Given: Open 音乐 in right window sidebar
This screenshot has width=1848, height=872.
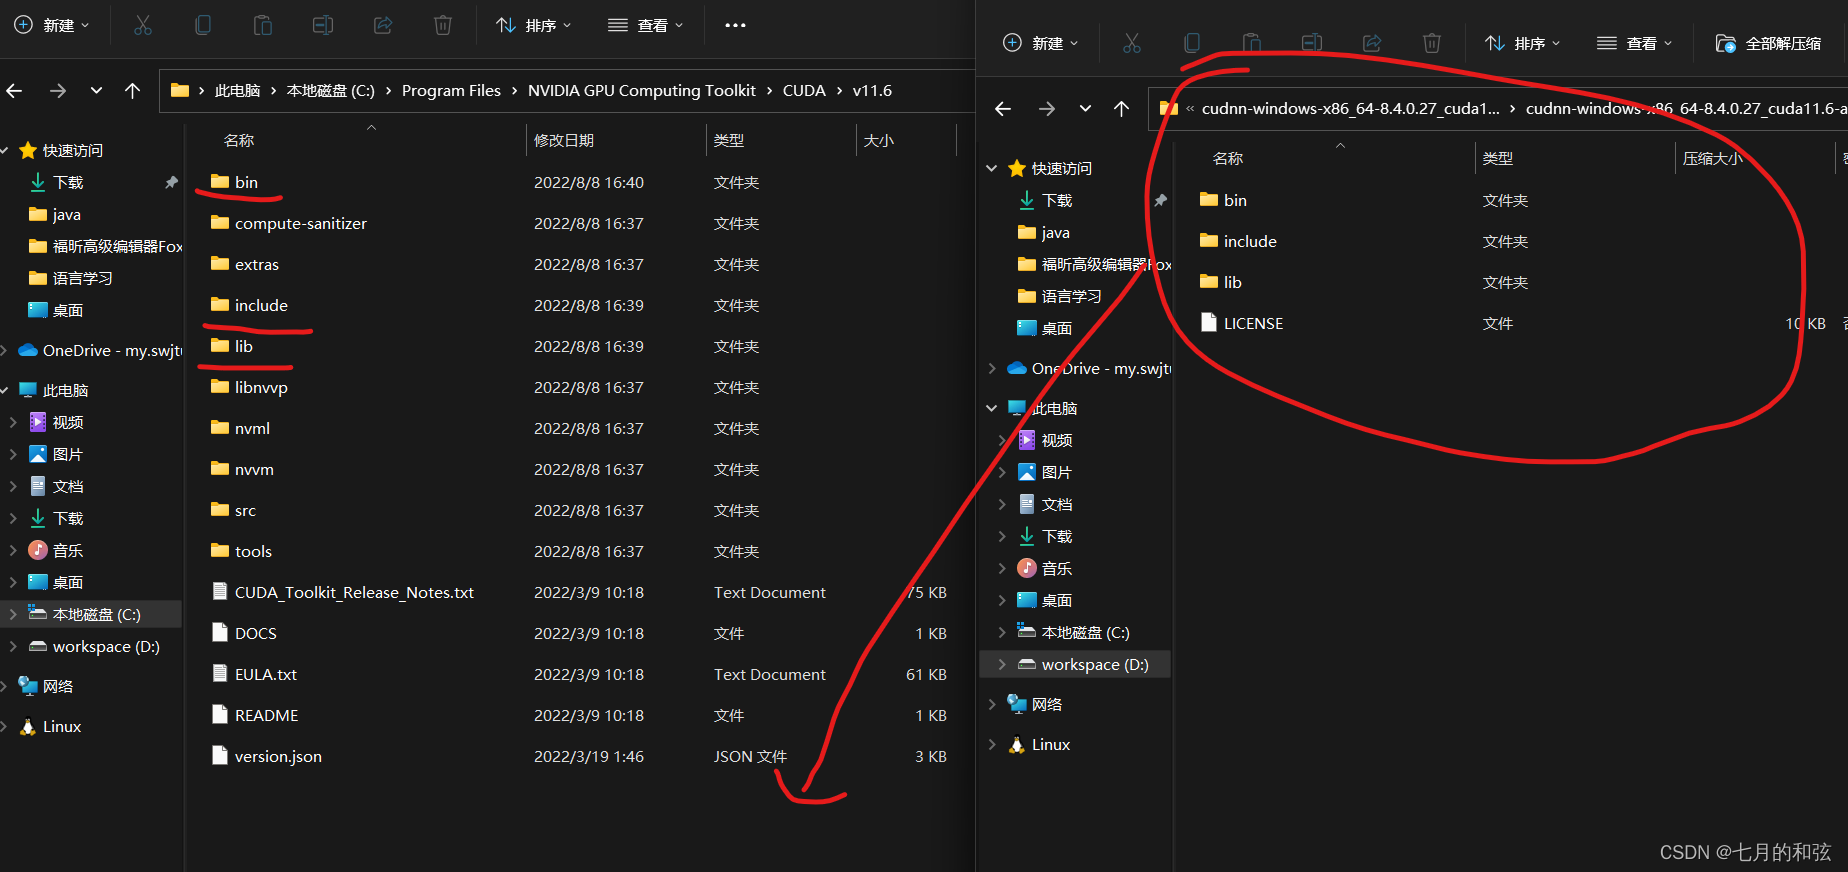Looking at the screenshot, I should pos(1057,568).
